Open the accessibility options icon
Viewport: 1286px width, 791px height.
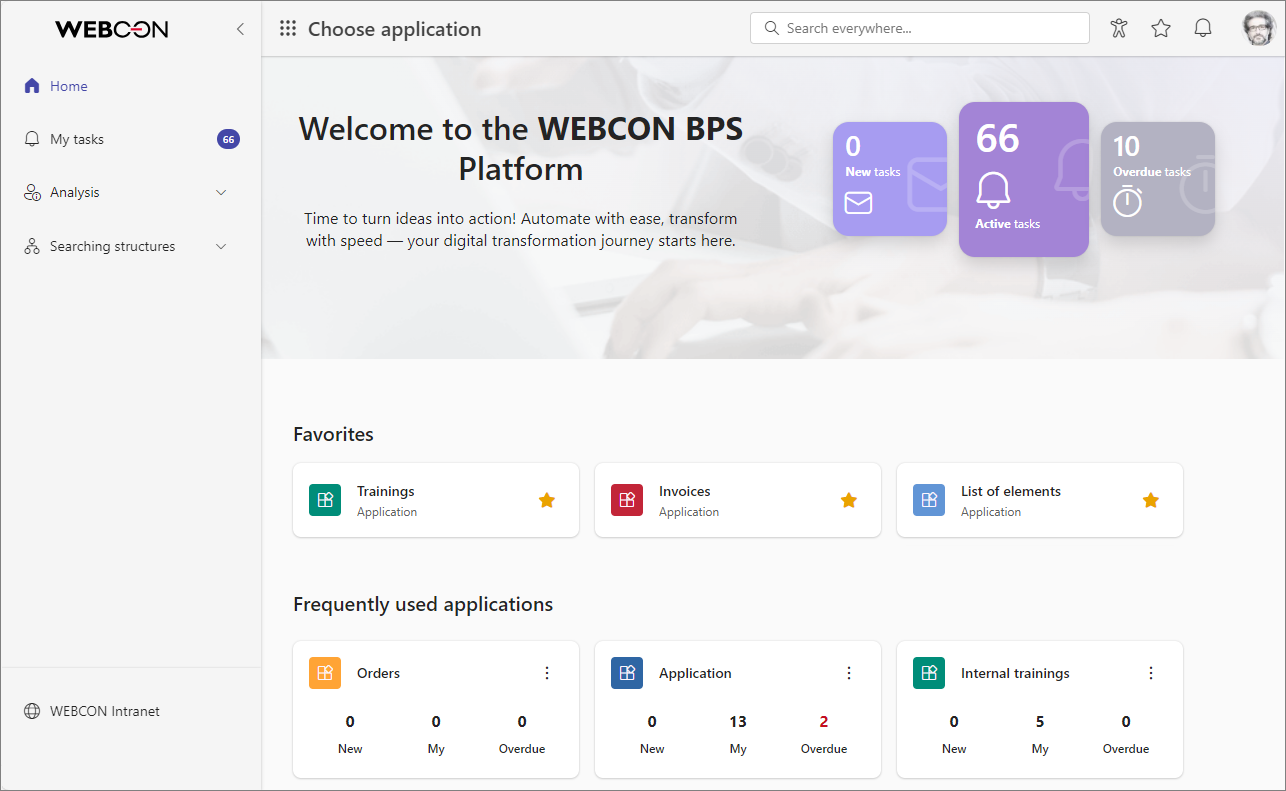[1119, 29]
